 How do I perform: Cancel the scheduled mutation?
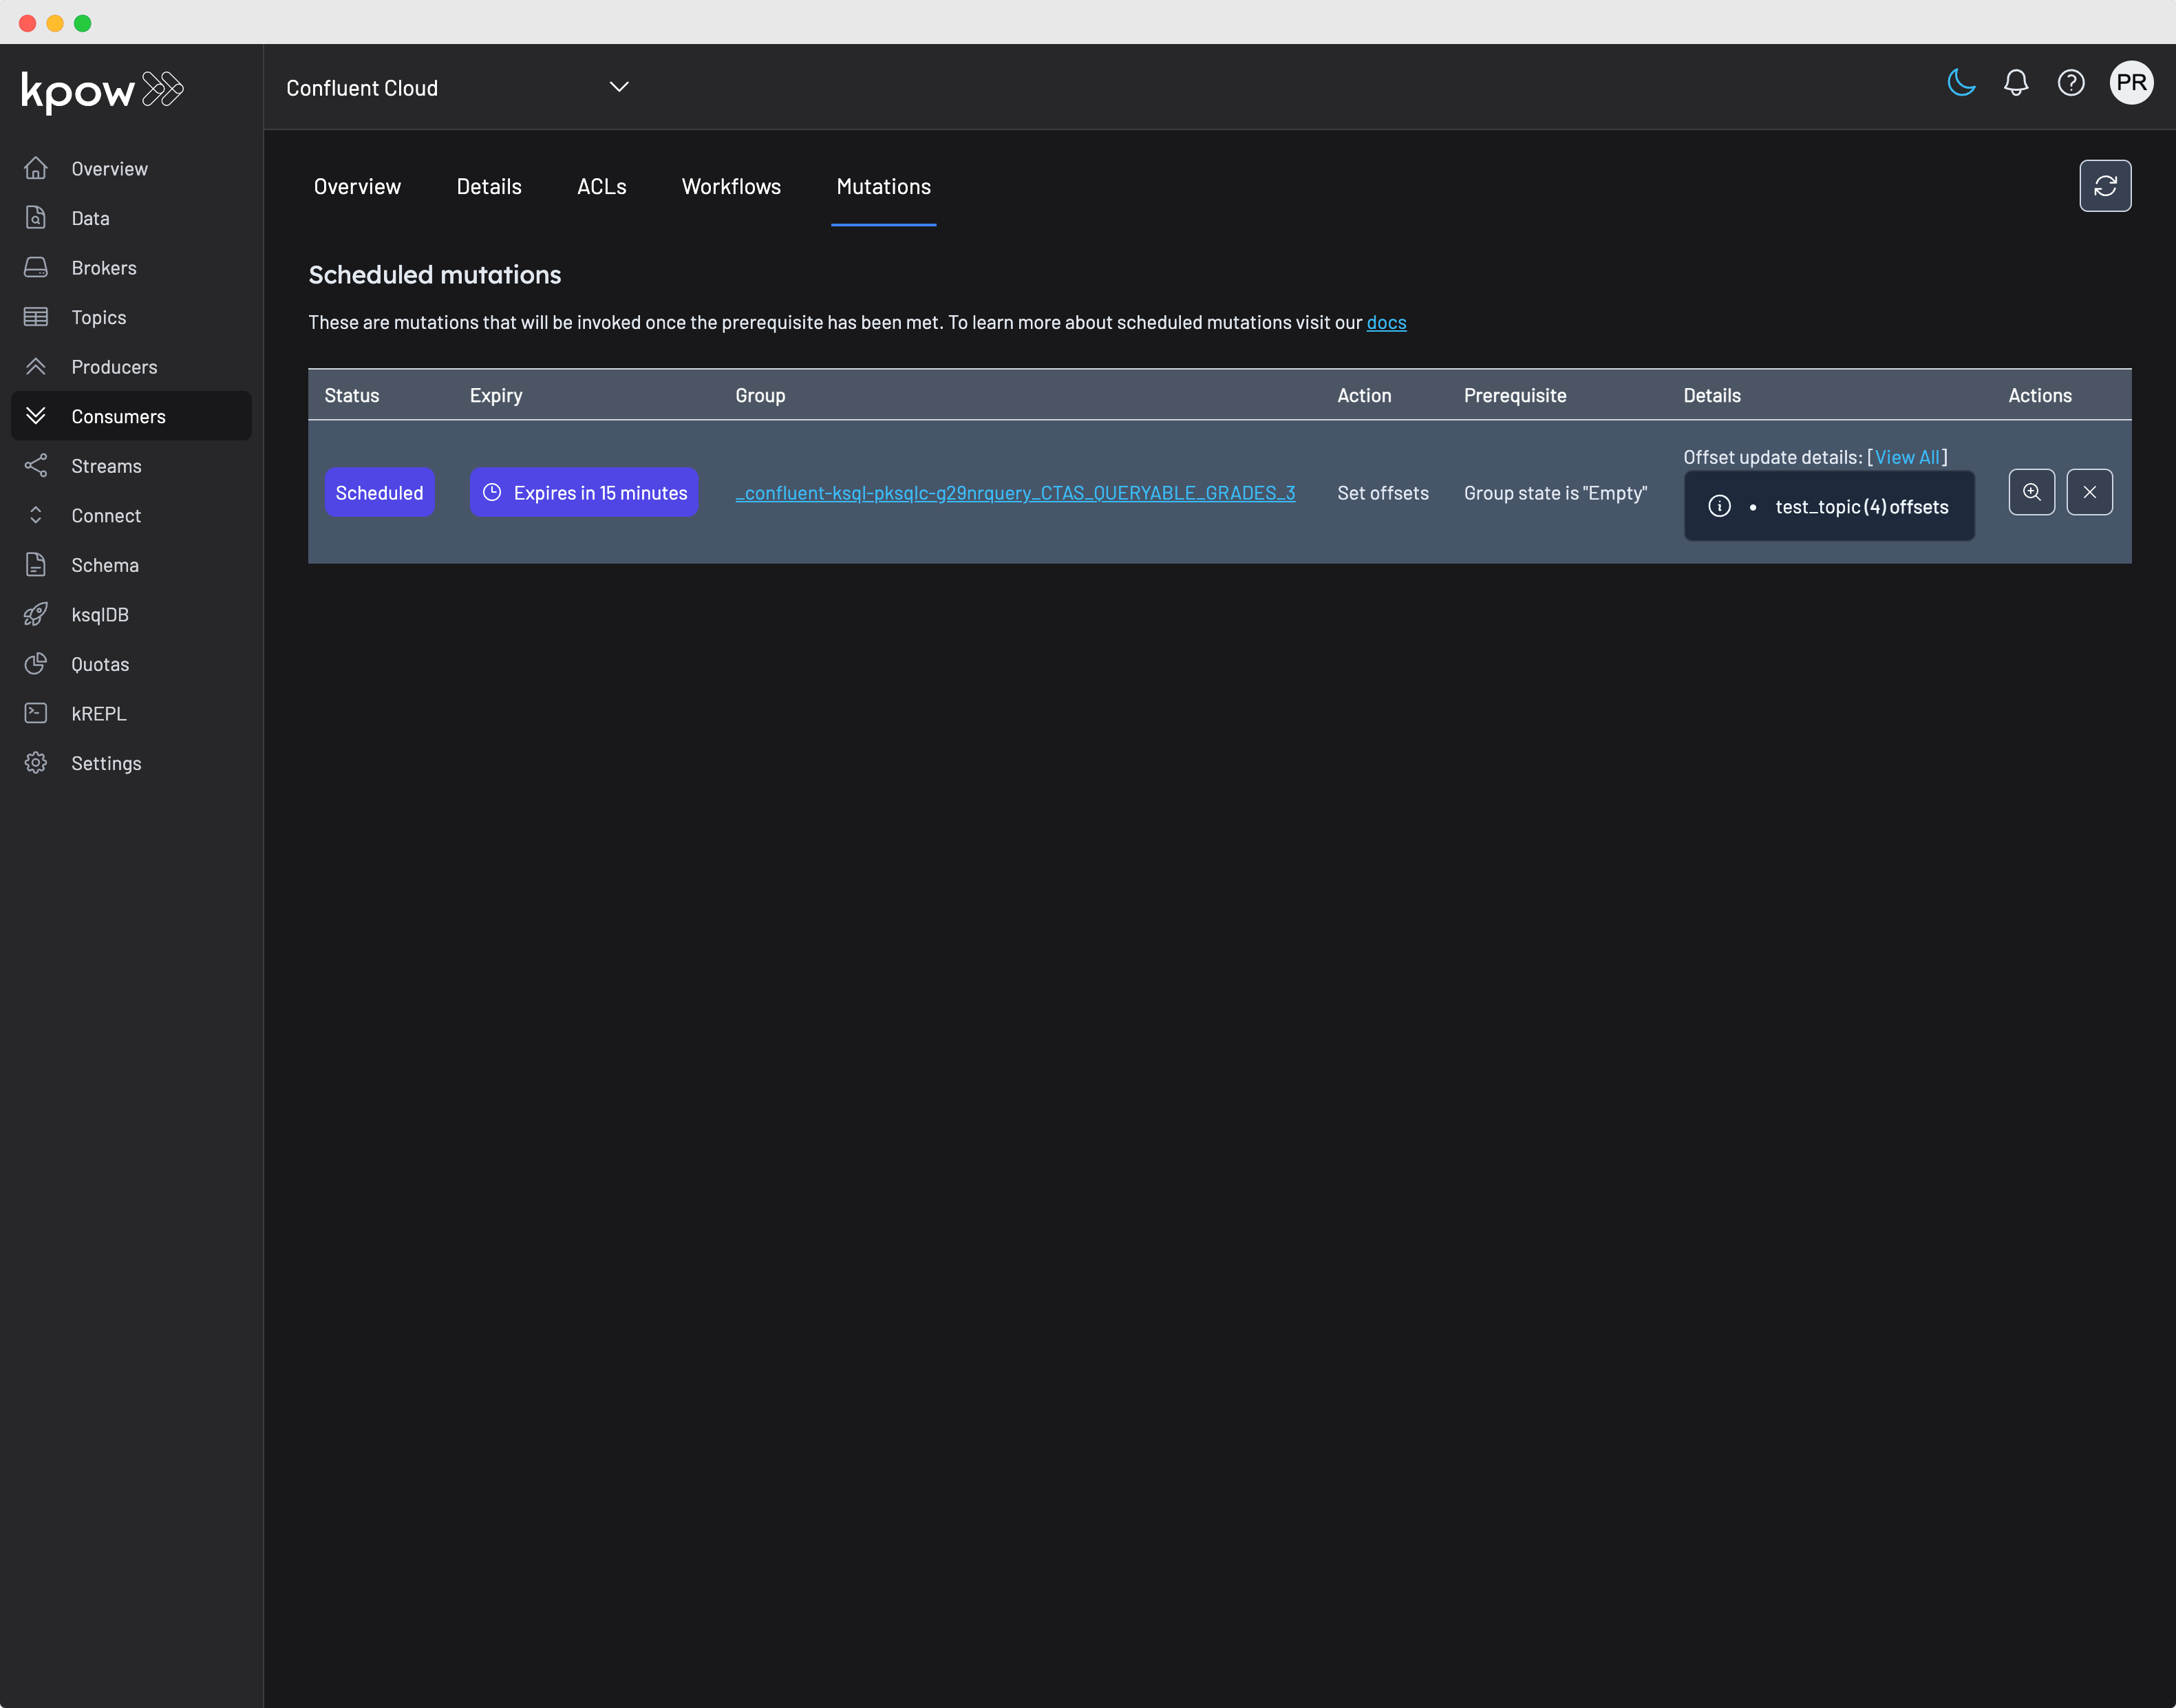[2089, 492]
